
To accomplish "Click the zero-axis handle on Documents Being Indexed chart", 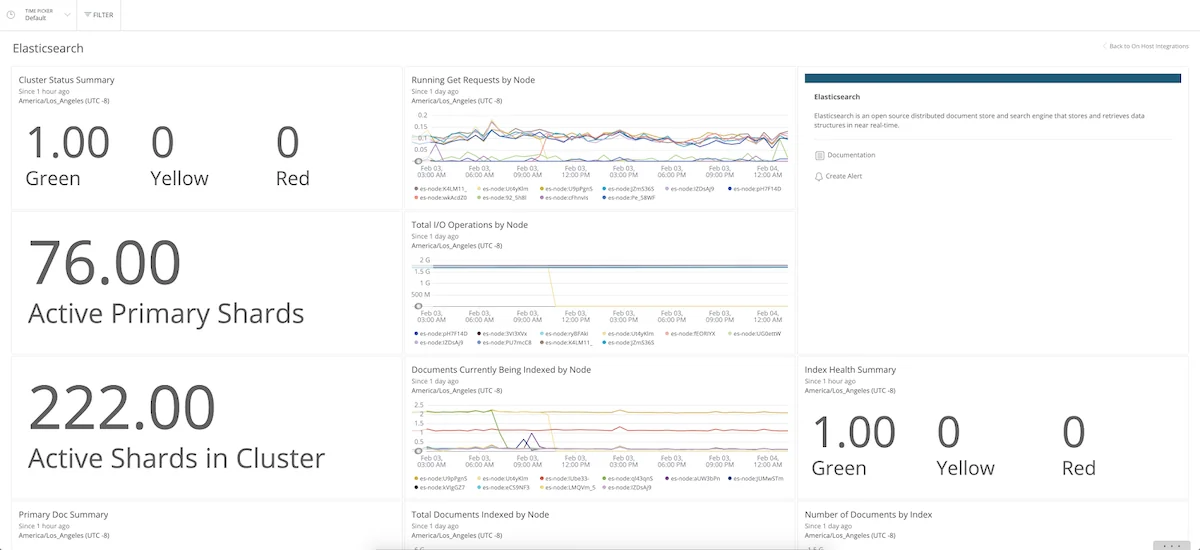I will pyautogui.click(x=417, y=451).
